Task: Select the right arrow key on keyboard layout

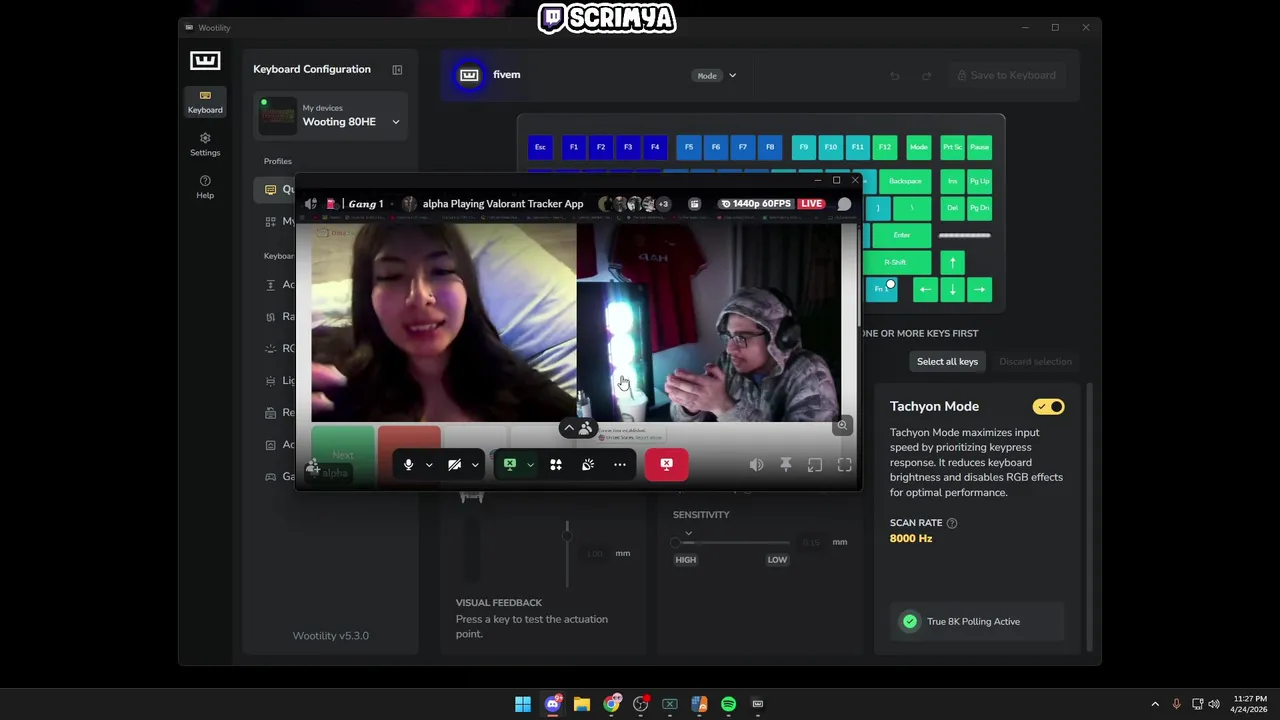Action: [980, 289]
